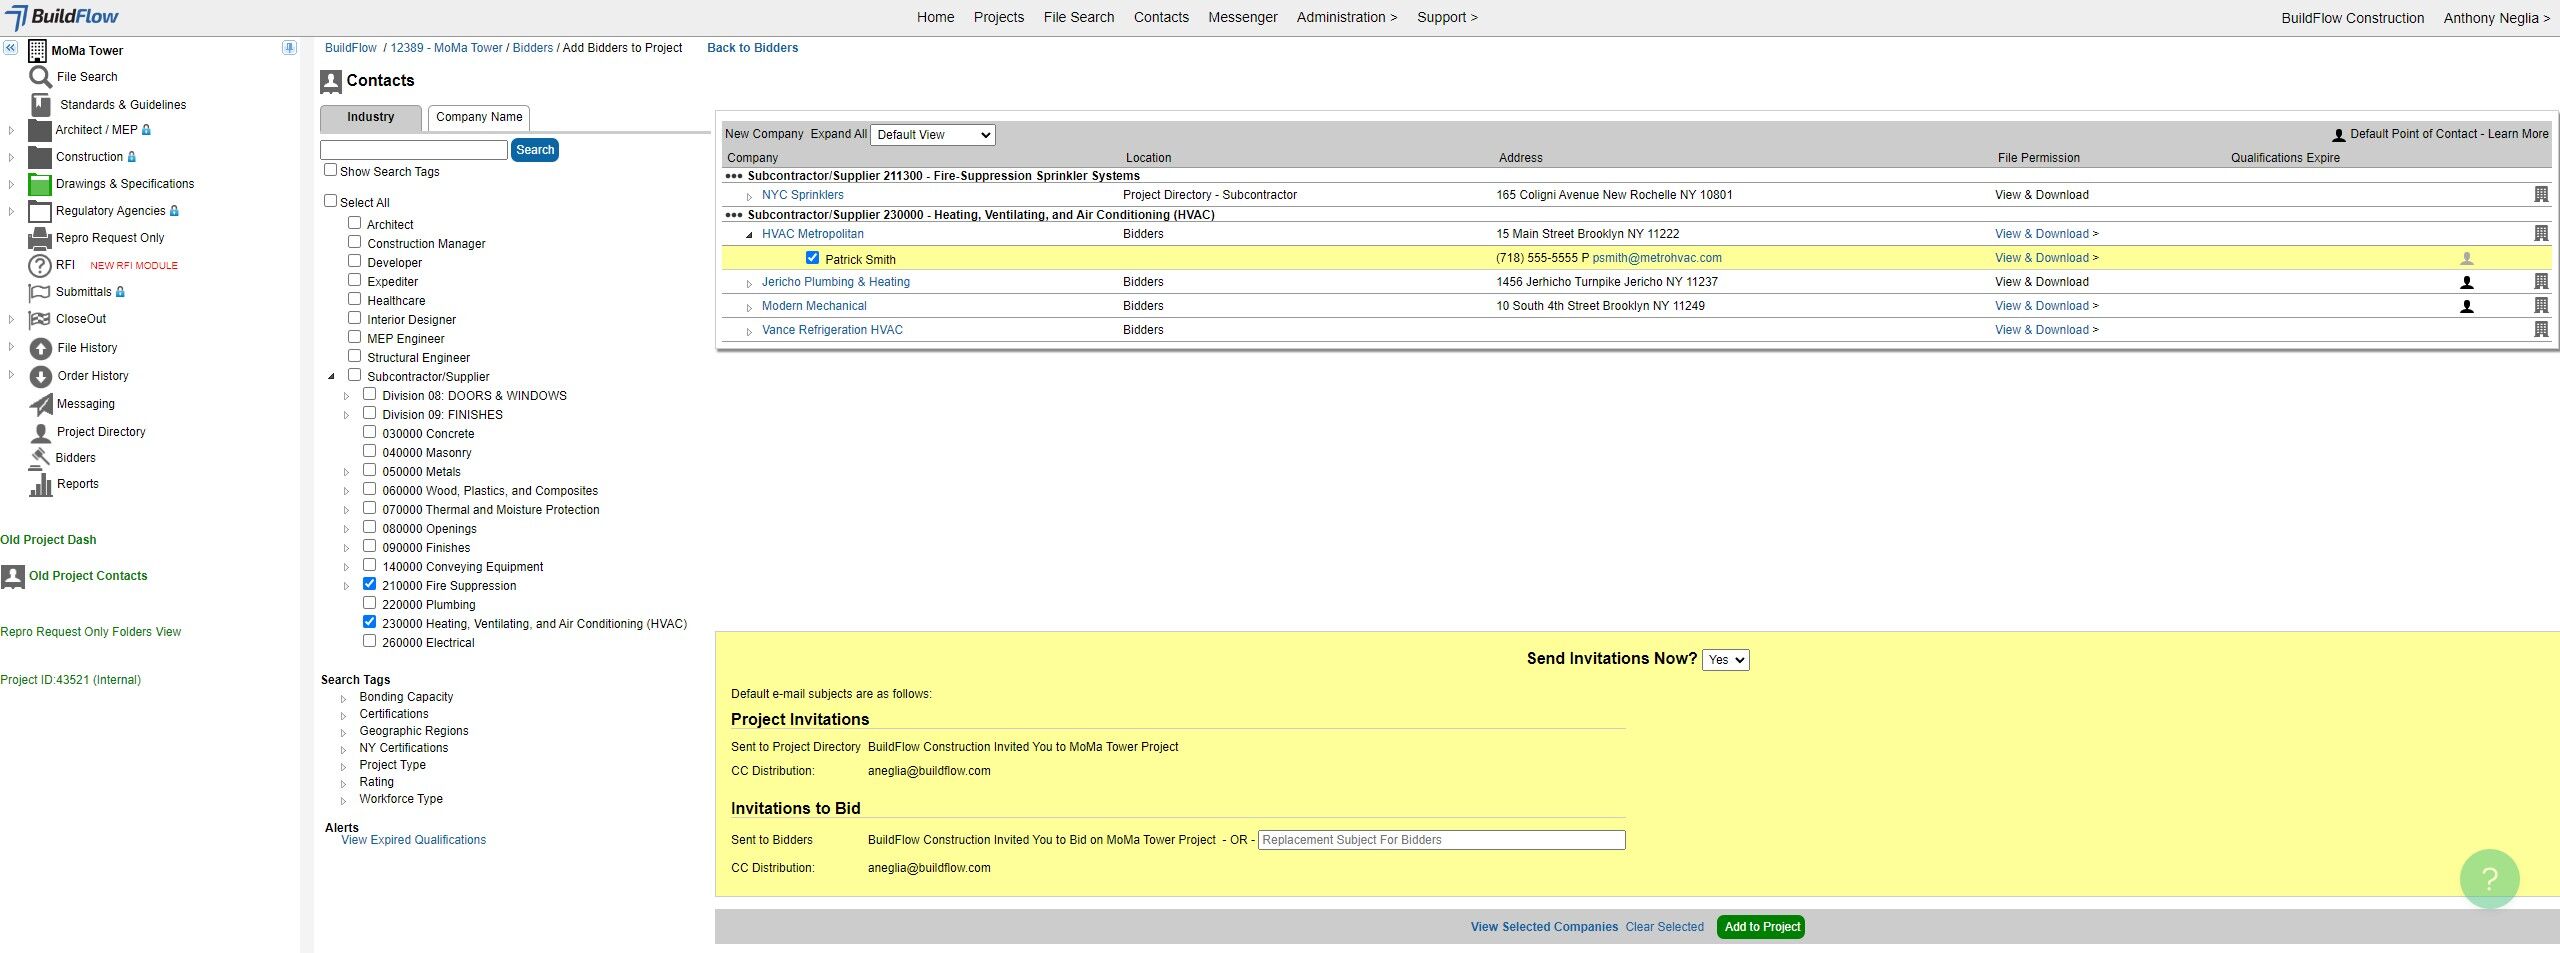Click the Messaging paper plane icon
This screenshot has height=953, width=2560.
coord(41,404)
